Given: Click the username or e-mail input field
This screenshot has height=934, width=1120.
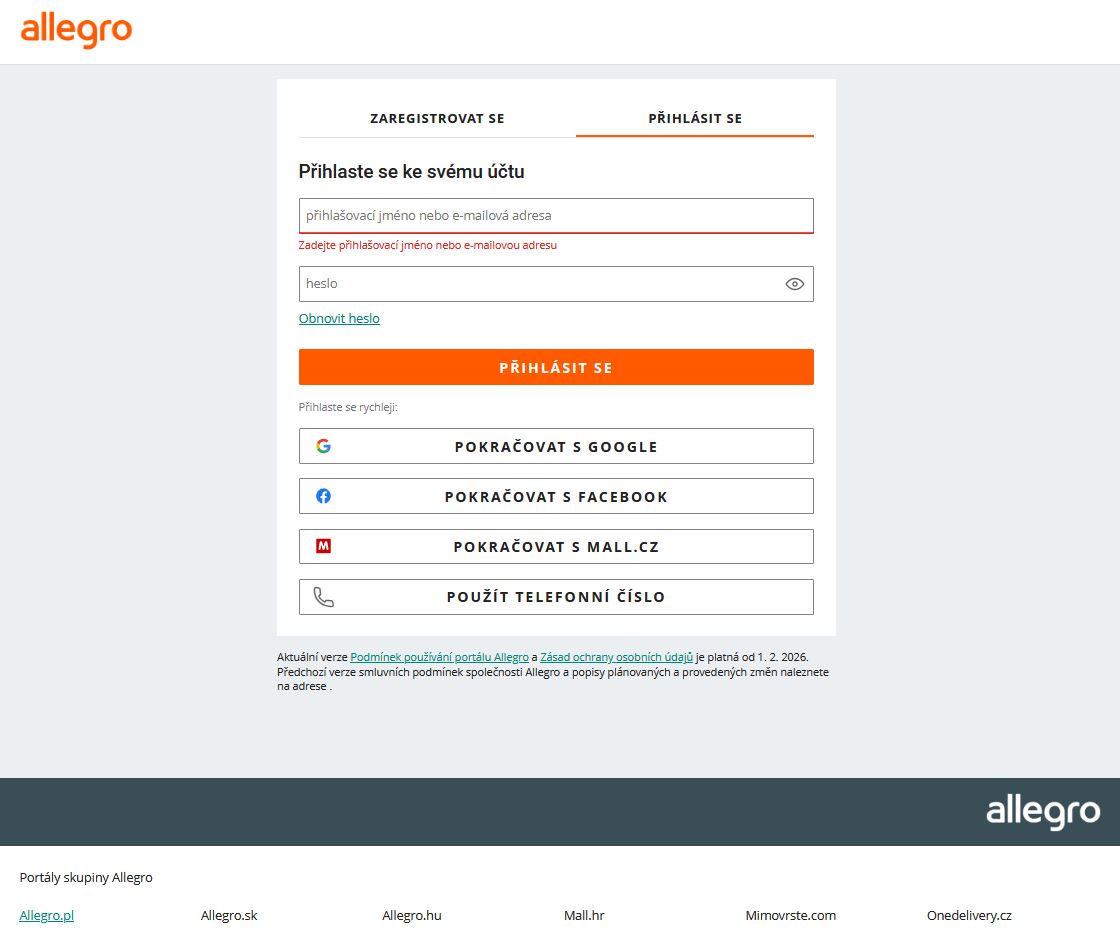Looking at the screenshot, I should pos(556,215).
